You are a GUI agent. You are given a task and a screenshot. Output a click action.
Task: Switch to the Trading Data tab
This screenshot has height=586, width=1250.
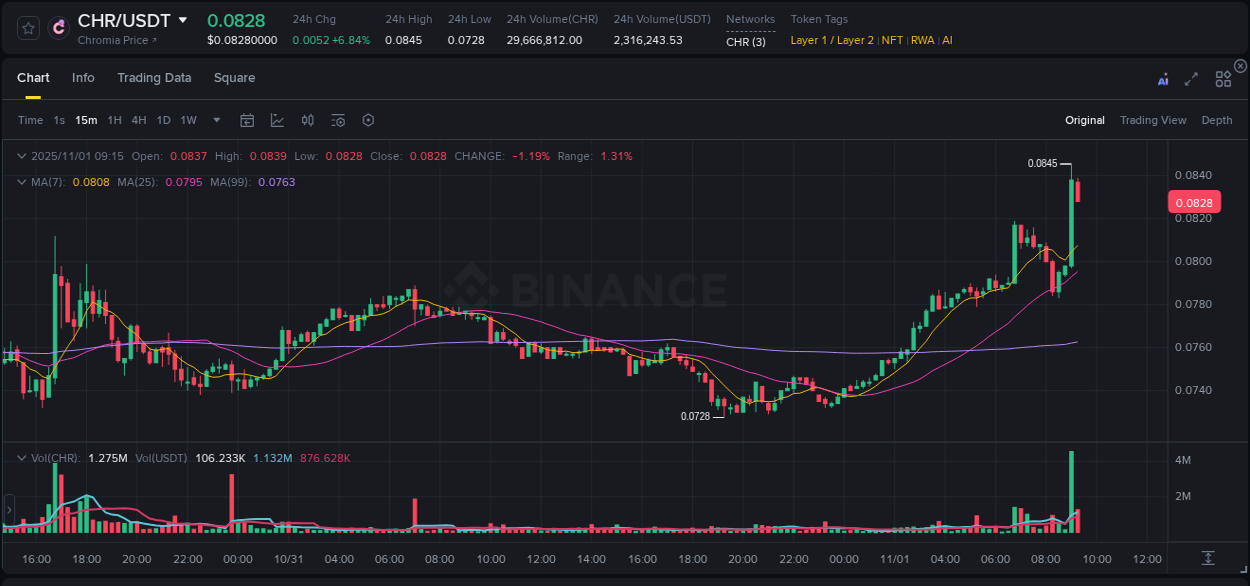click(154, 77)
